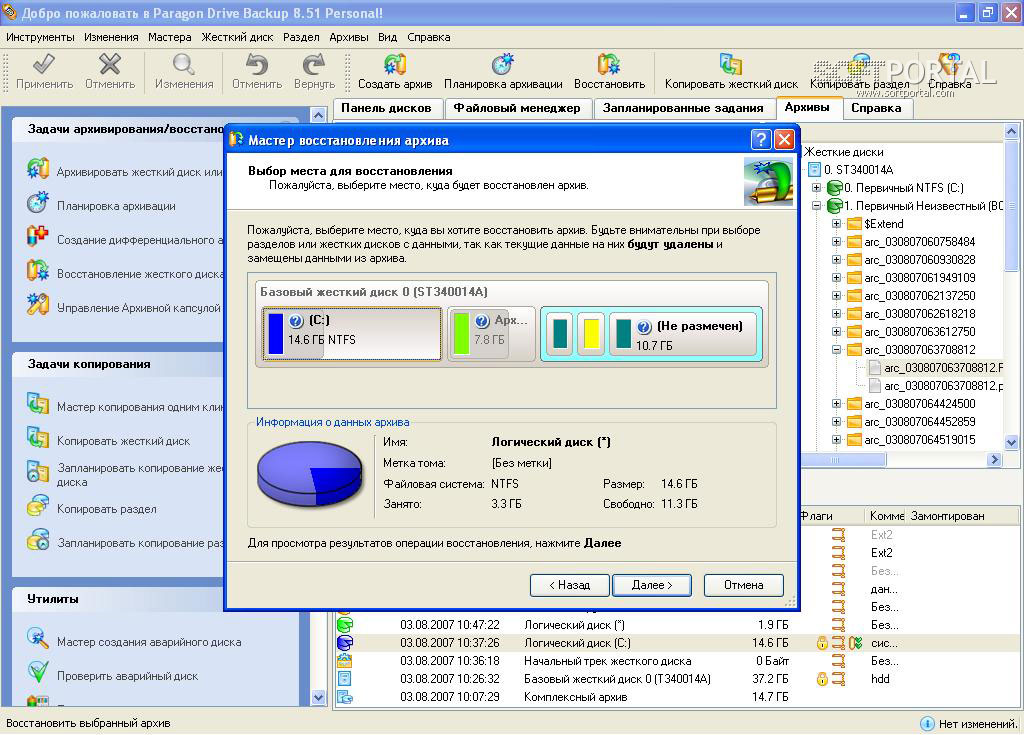Click tree horizontal scrollbar right arrow
The image size is (1024, 735).
(995, 459)
